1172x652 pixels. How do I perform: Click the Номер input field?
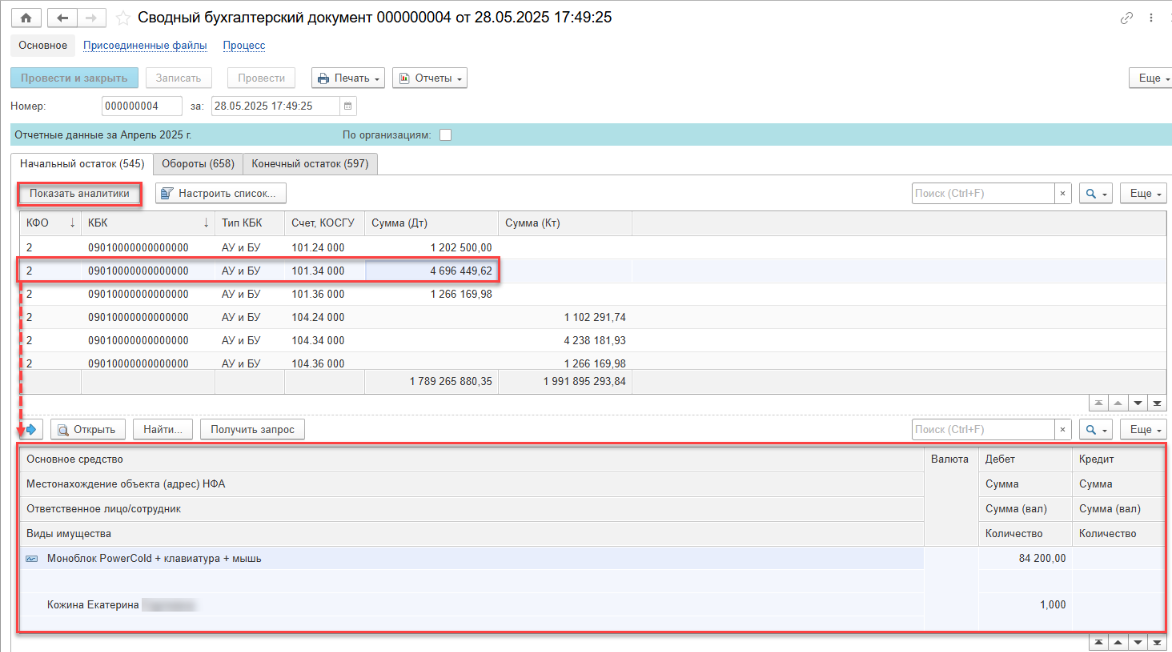[141, 106]
